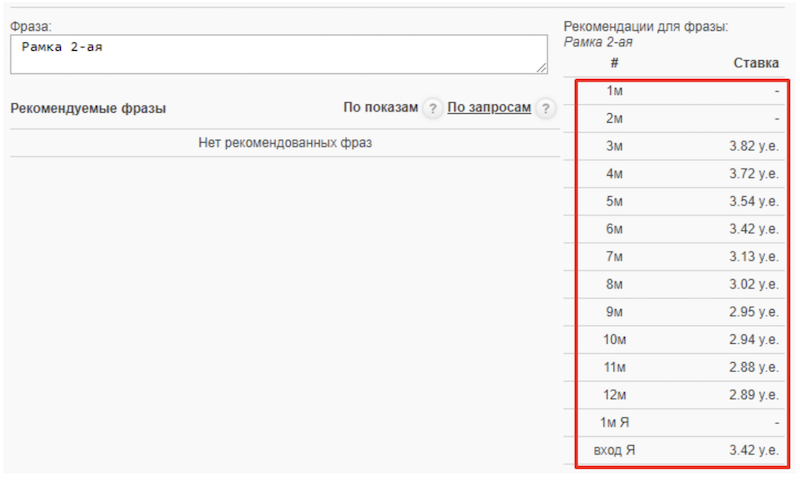Click the Ставка column header

755,63
